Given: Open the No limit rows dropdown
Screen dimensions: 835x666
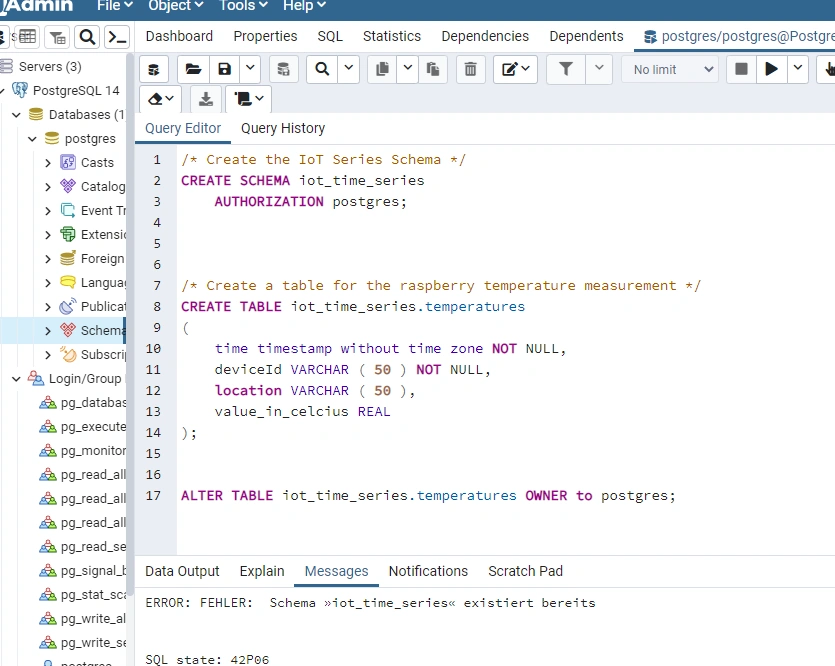Looking at the screenshot, I should (672, 70).
